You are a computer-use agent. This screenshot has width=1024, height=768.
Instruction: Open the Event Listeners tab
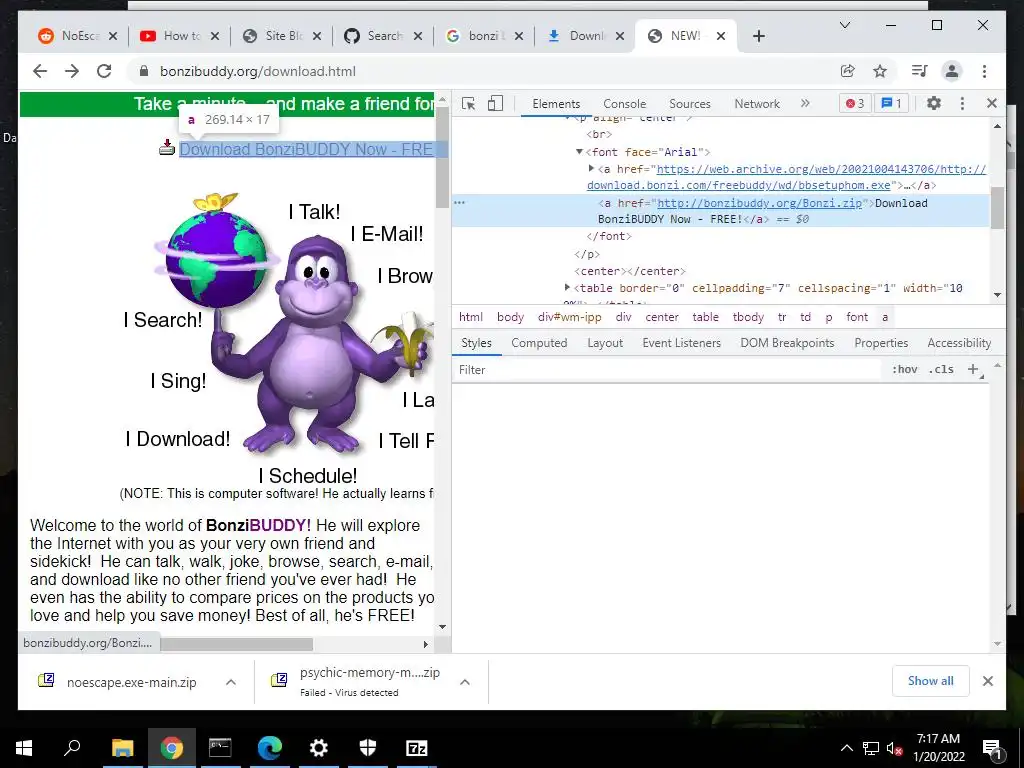(x=681, y=343)
